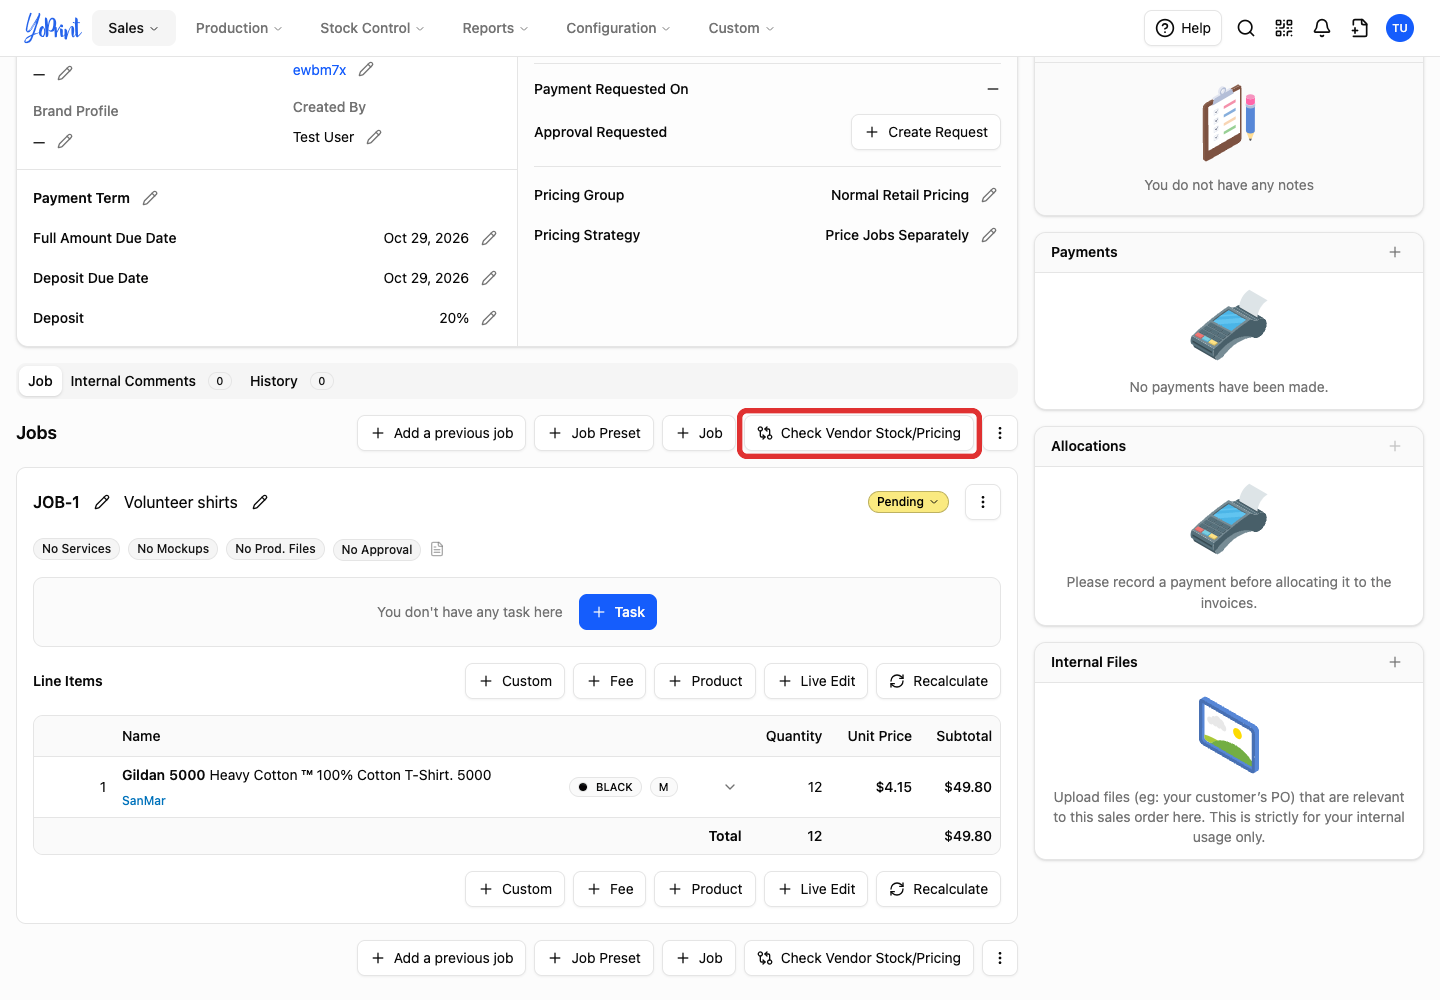Open the notifications bell
1440x1000 pixels.
(1322, 28)
